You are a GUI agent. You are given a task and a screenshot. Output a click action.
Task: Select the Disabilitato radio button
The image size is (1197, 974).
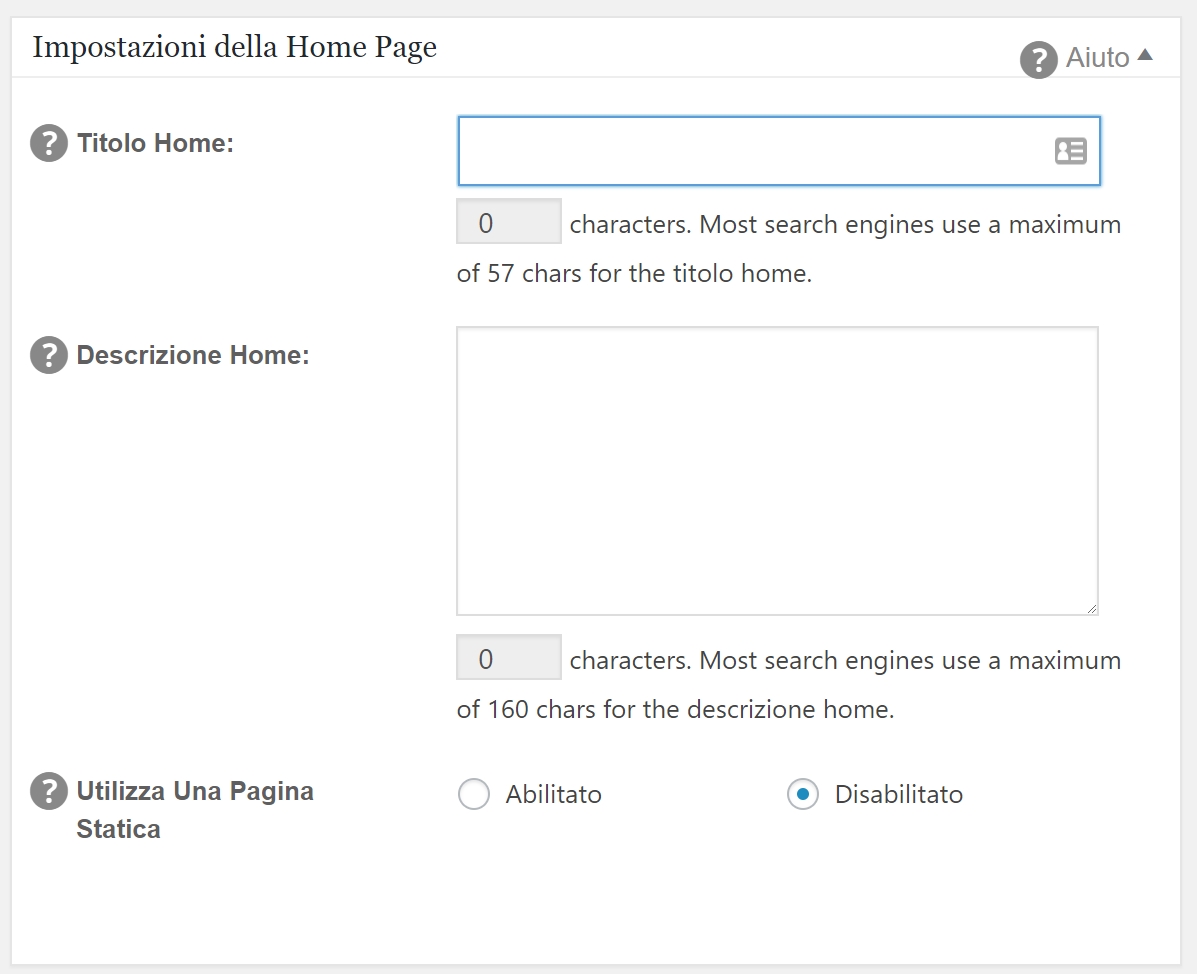[802, 795]
